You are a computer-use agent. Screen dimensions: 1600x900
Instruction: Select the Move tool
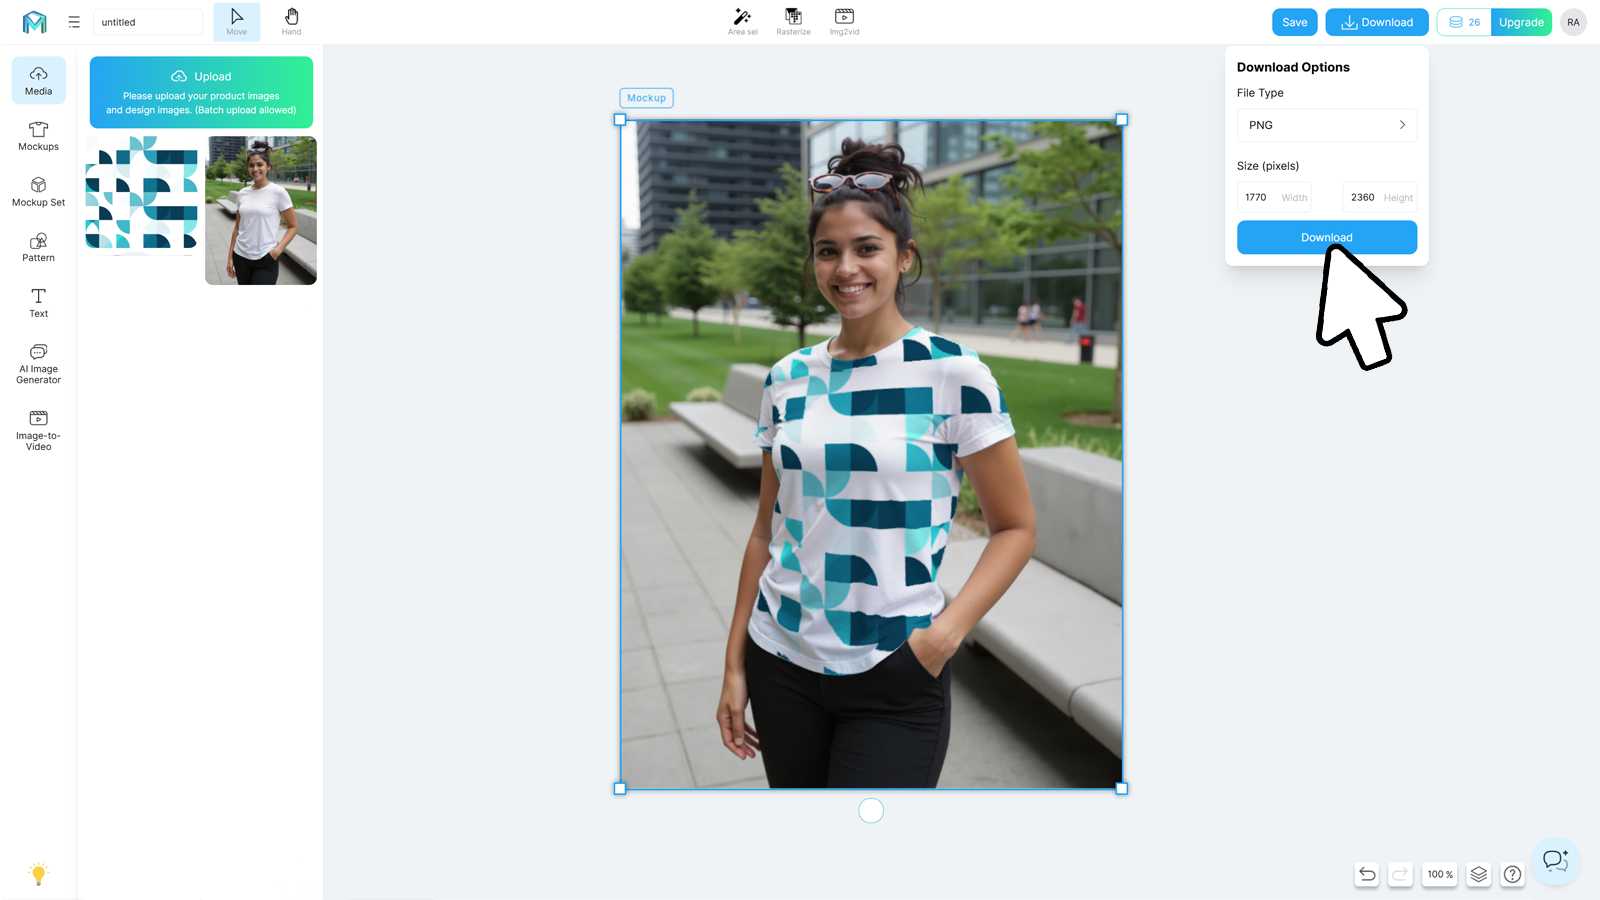[x=236, y=22]
